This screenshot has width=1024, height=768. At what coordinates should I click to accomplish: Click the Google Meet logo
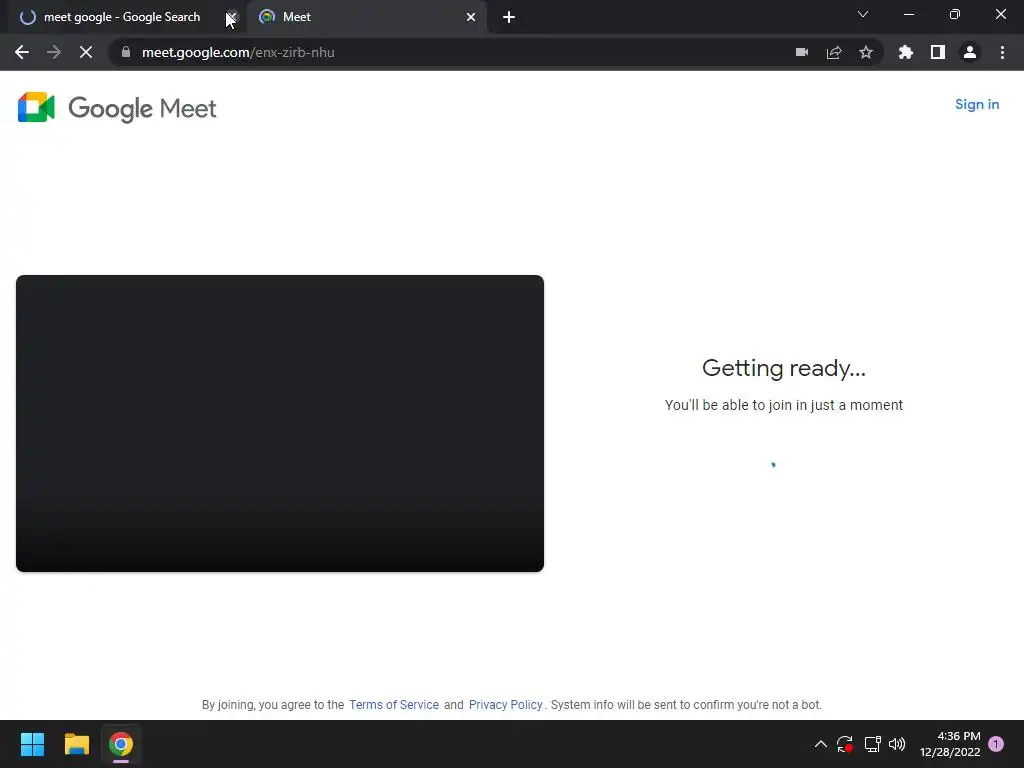pyautogui.click(x=117, y=108)
